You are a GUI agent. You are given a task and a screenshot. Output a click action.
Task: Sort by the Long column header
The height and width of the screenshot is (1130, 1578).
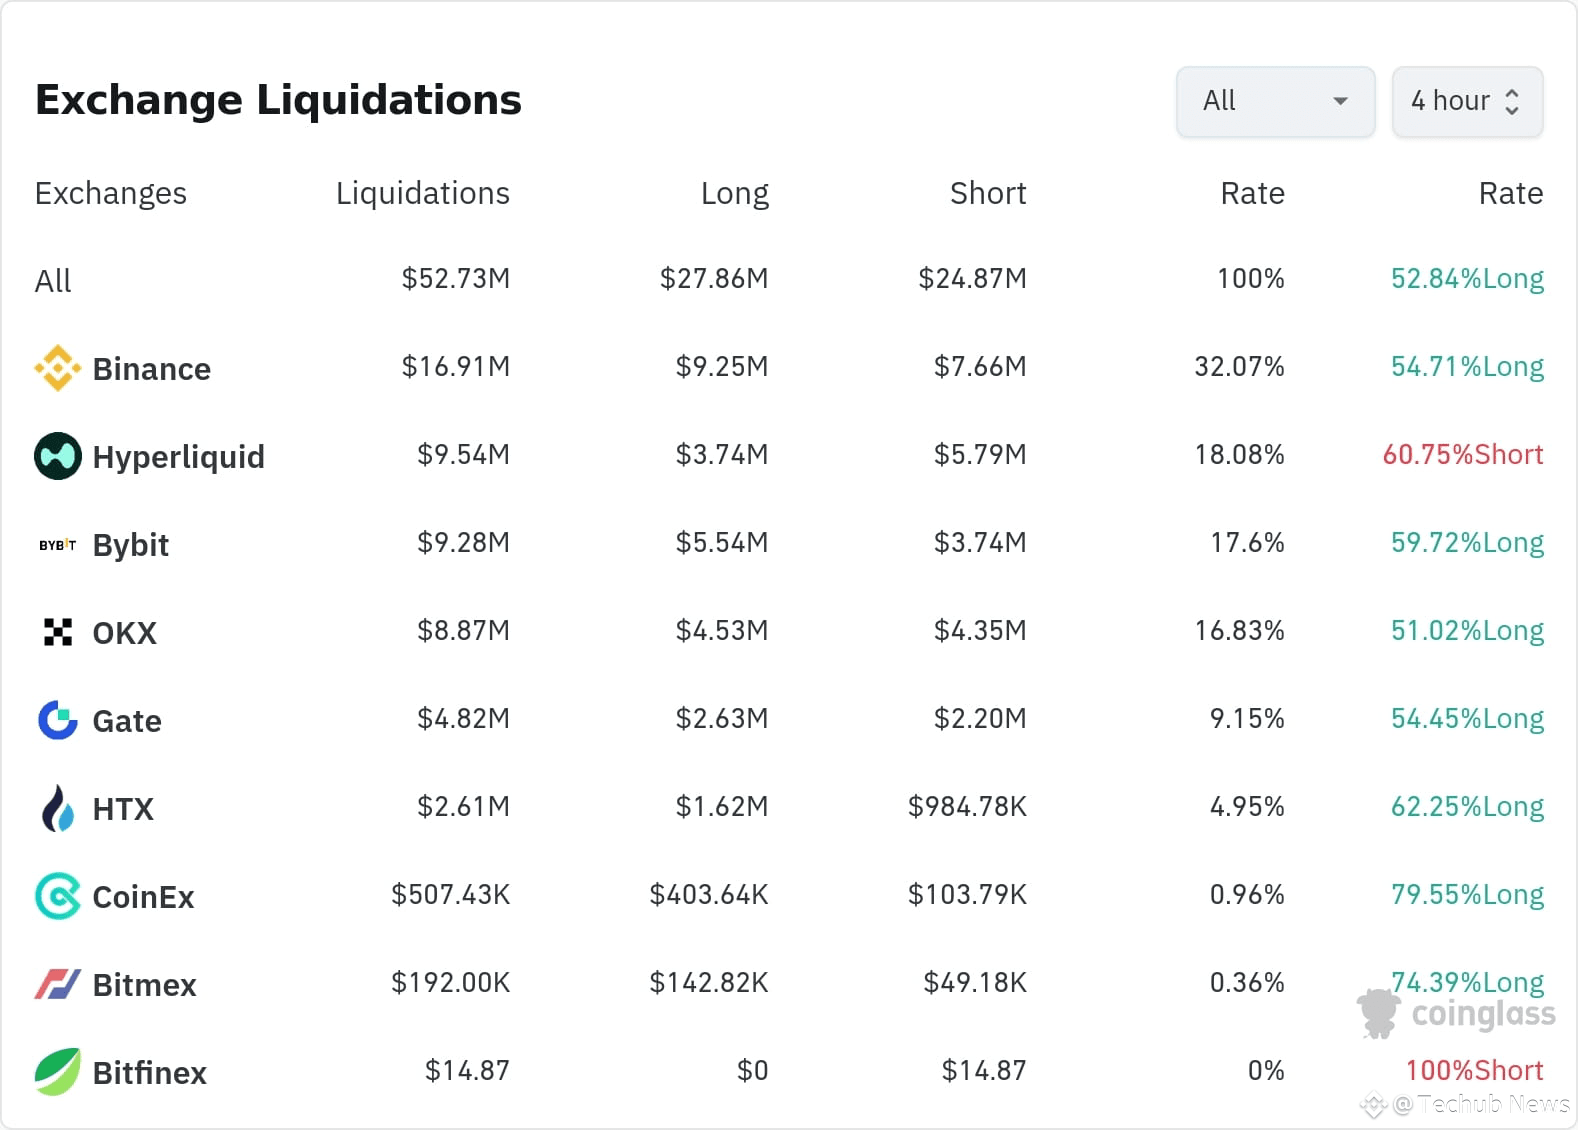click(x=734, y=193)
